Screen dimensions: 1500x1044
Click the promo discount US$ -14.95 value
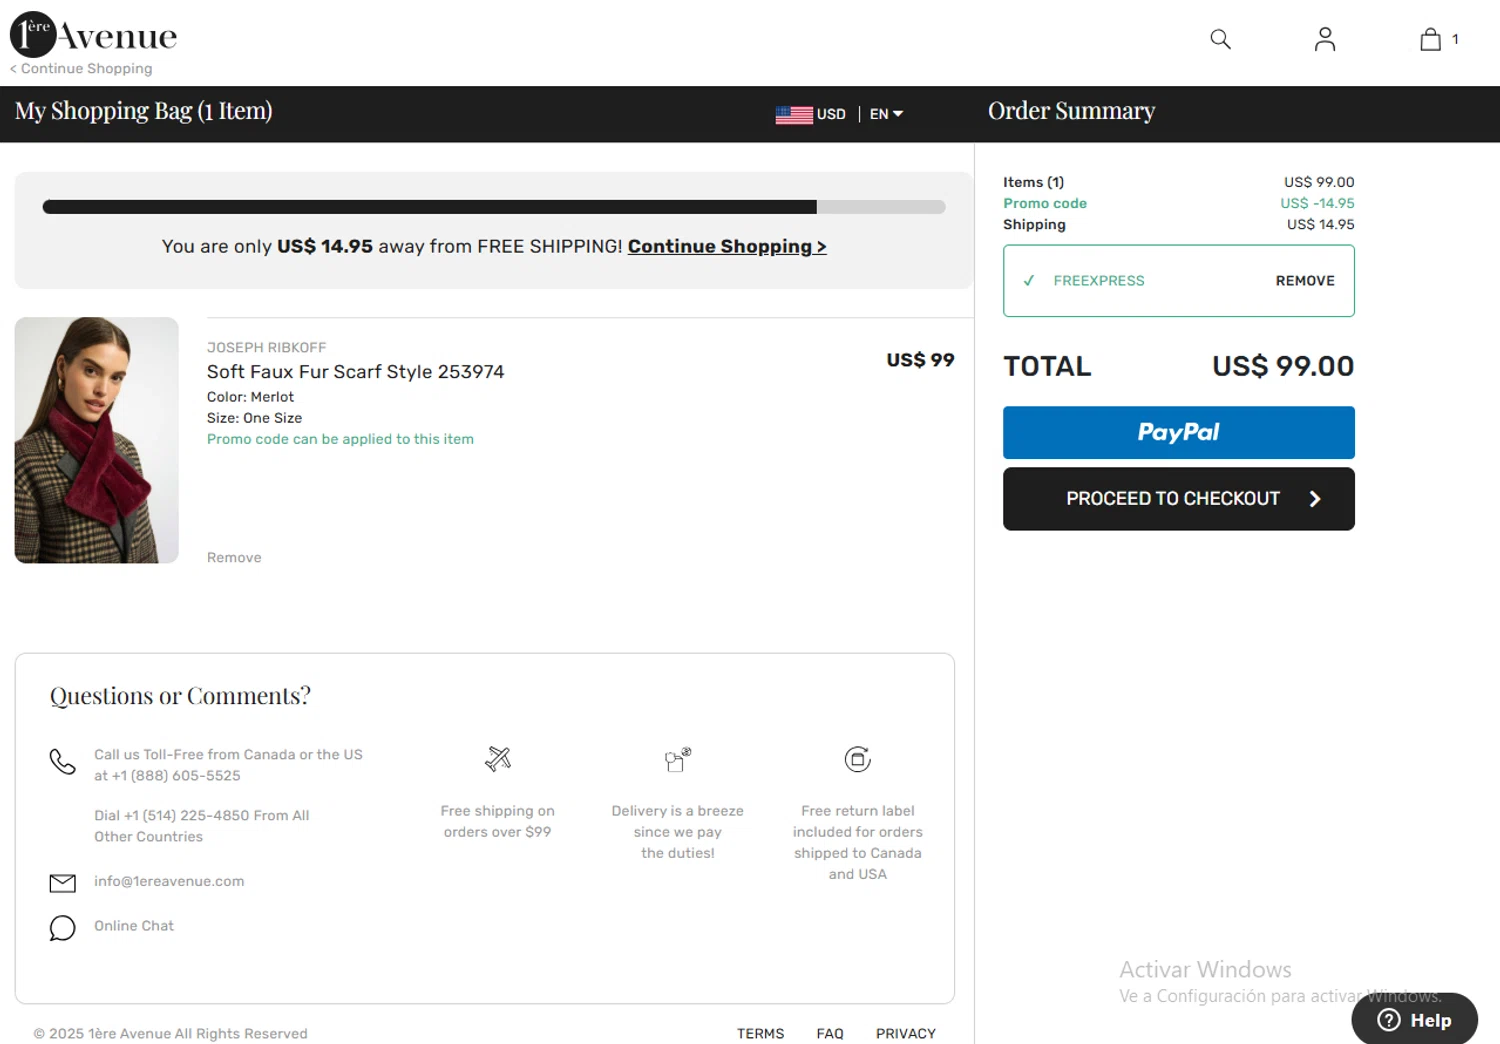[x=1317, y=203]
